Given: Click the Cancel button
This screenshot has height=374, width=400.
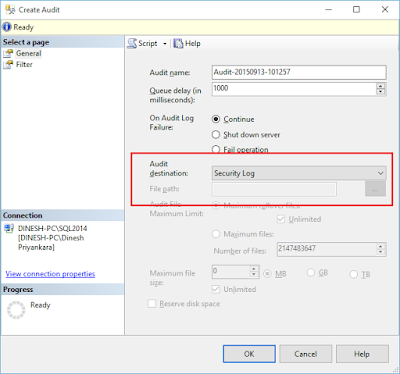Looking at the screenshot, I should (306, 354).
